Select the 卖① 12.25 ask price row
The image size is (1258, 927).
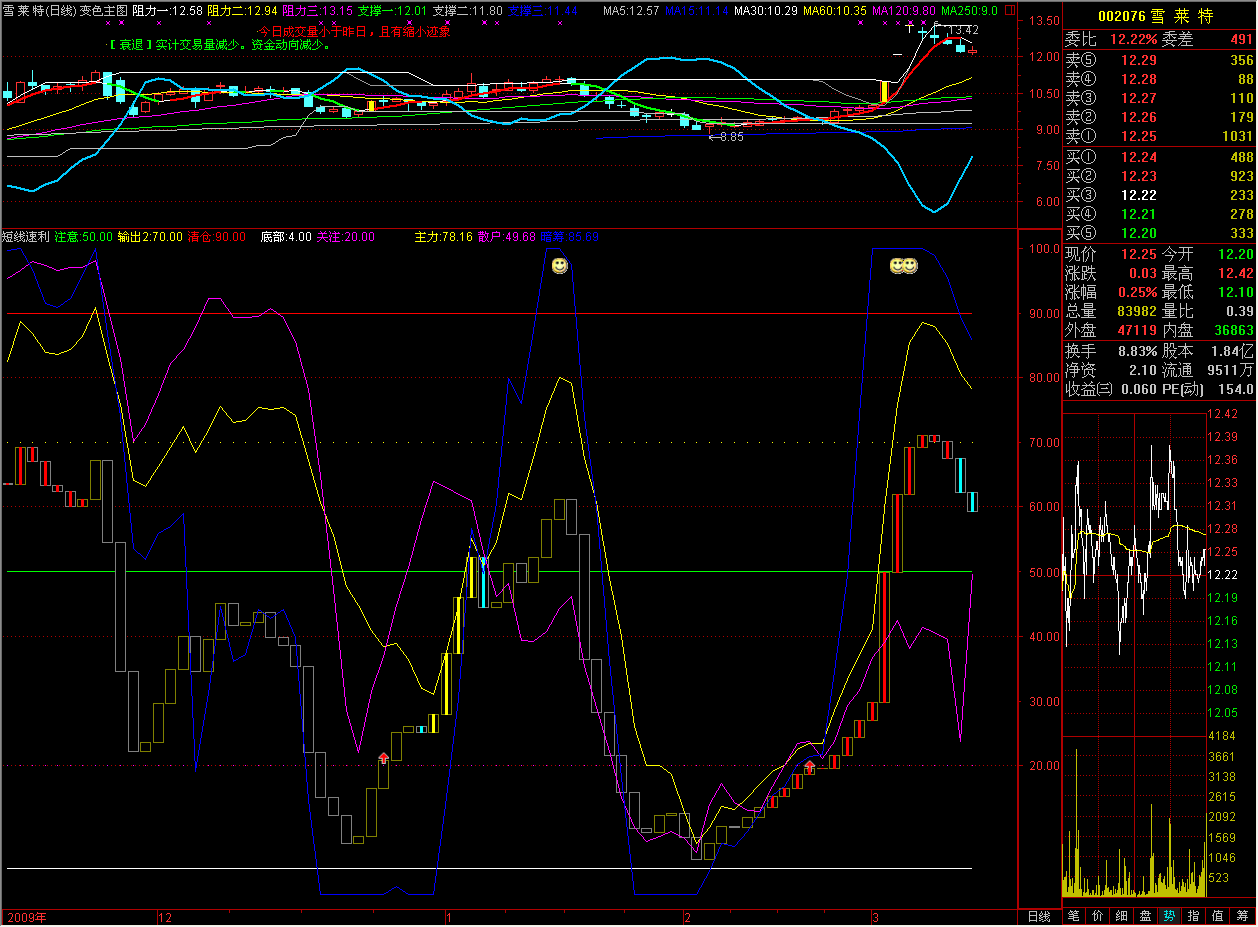tap(1158, 136)
